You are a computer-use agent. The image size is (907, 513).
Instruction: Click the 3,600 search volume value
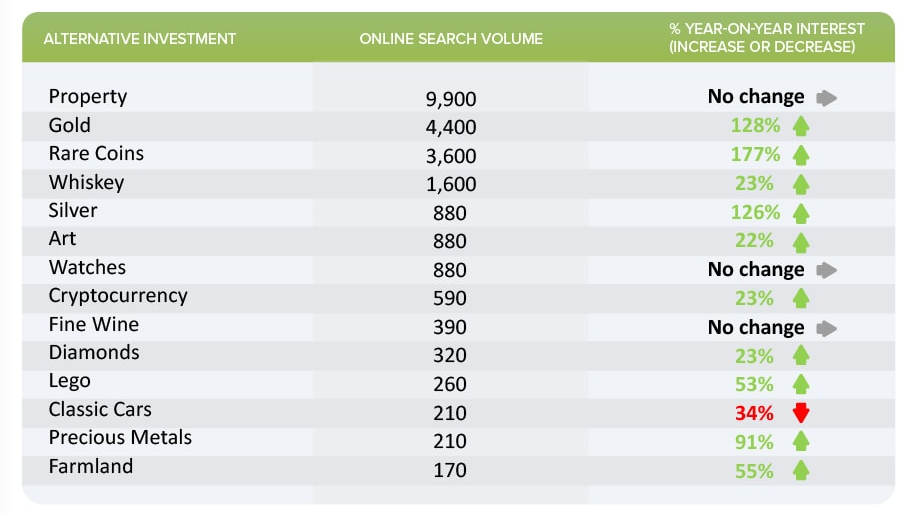(x=451, y=156)
